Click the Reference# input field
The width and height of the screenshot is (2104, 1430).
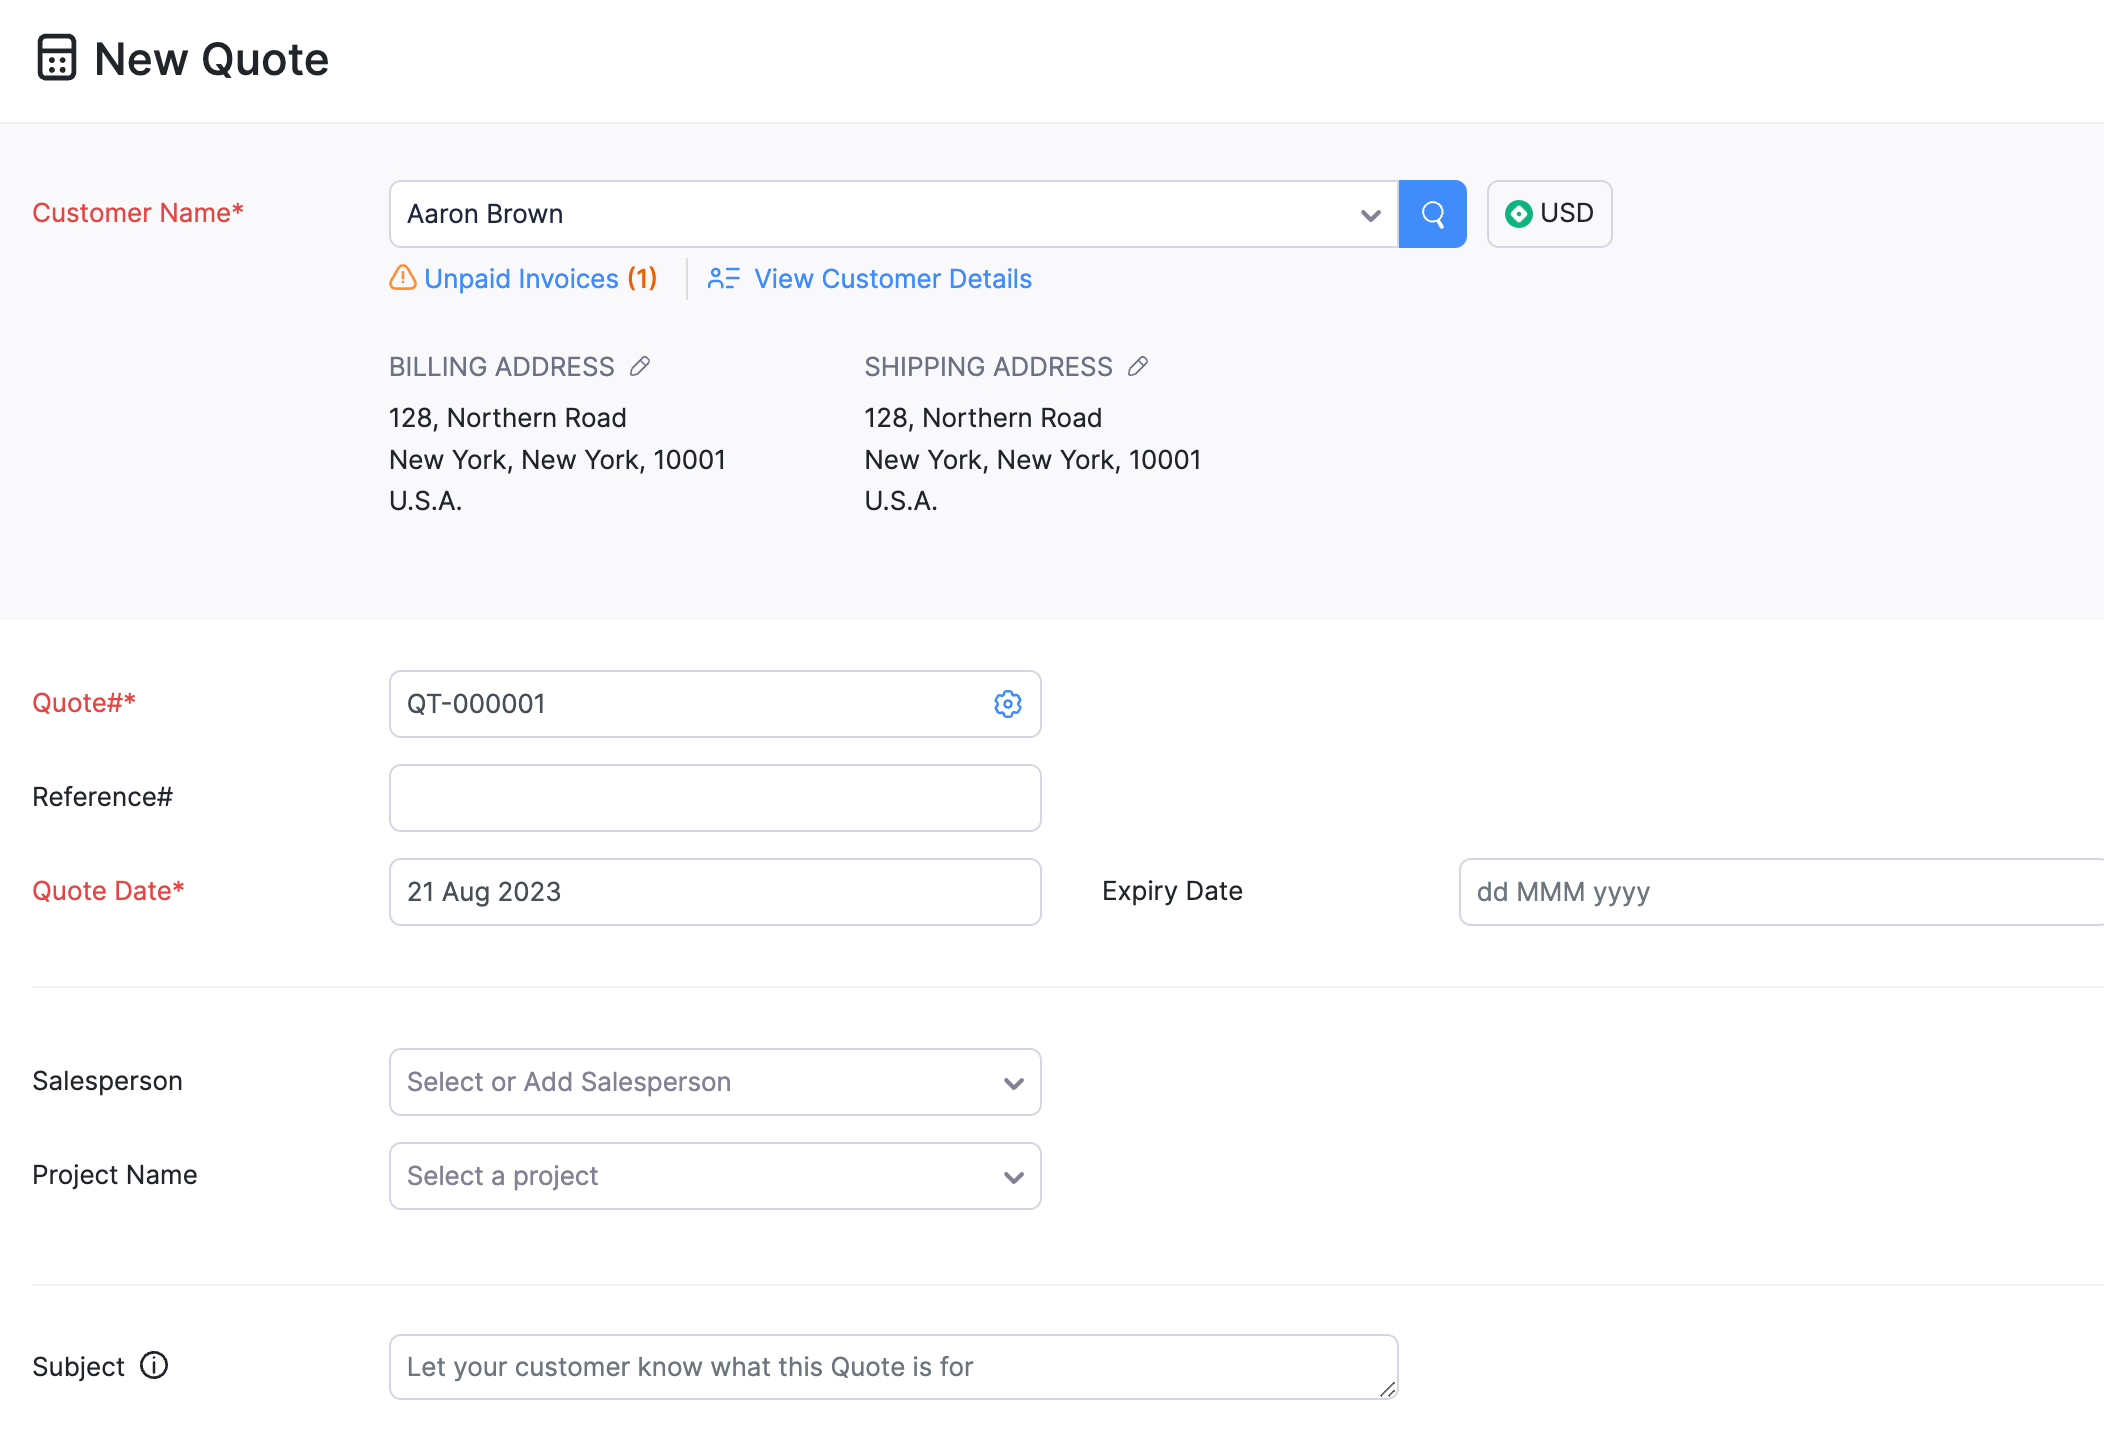pos(714,798)
